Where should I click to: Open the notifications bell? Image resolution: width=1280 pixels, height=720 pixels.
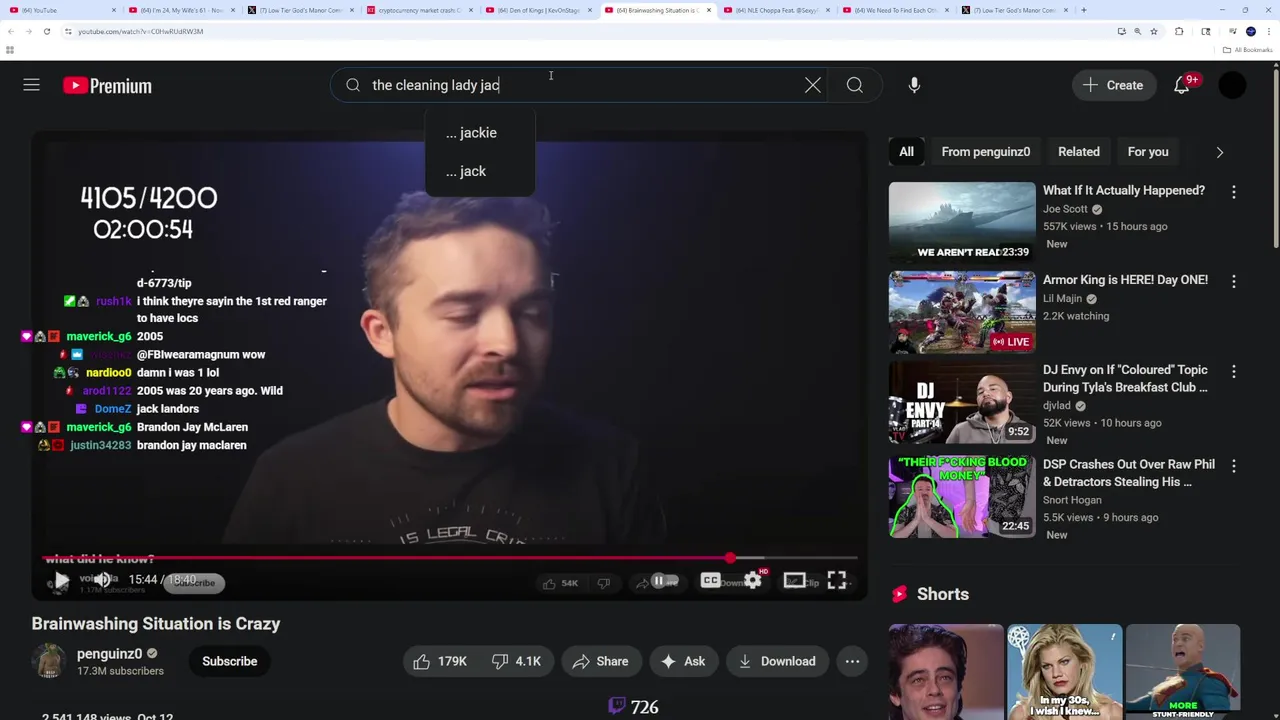click(1182, 85)
